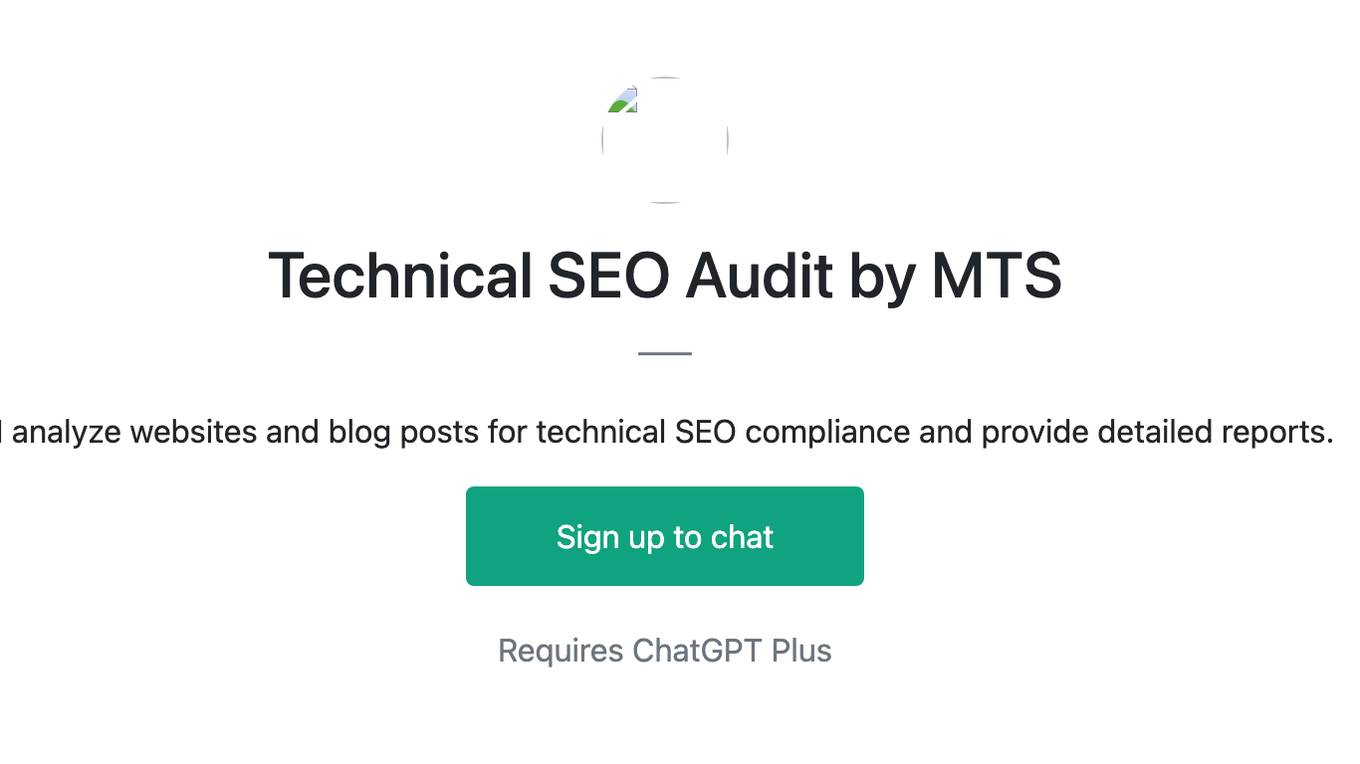Click the word Technical in the title

(x=400, y=275)
